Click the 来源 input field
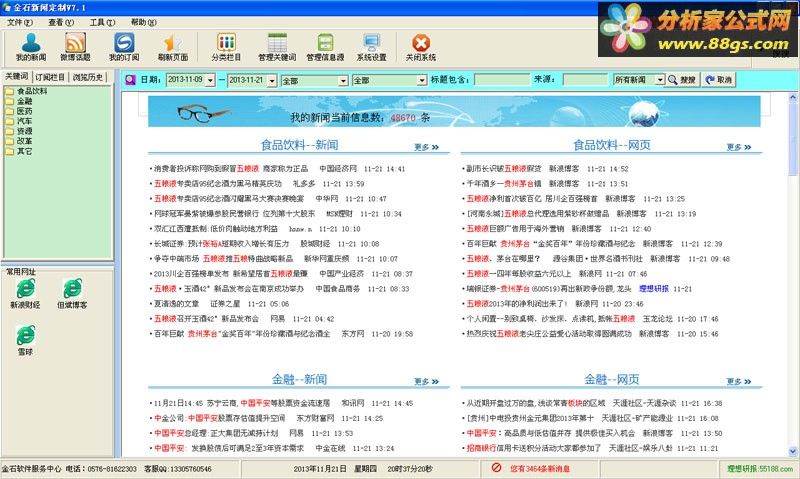The image size is (800, 479). (586, 80)
